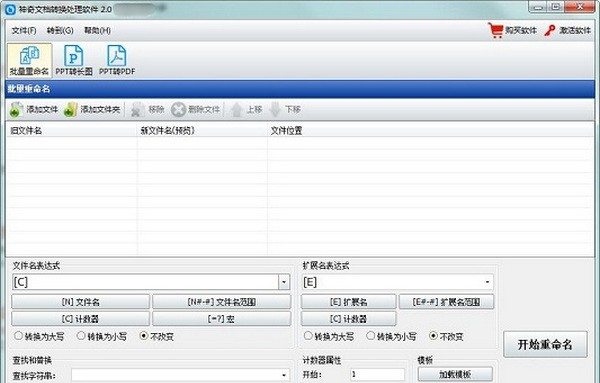
Task: Select filename 转换为小写 radio button
Action: pos(81,336)
